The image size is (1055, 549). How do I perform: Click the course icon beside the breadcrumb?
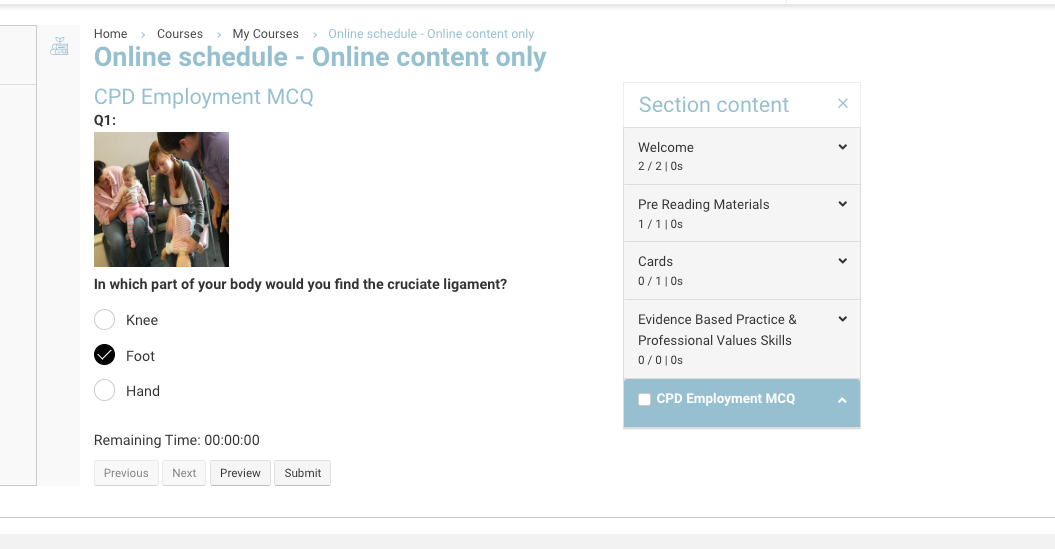60,46
